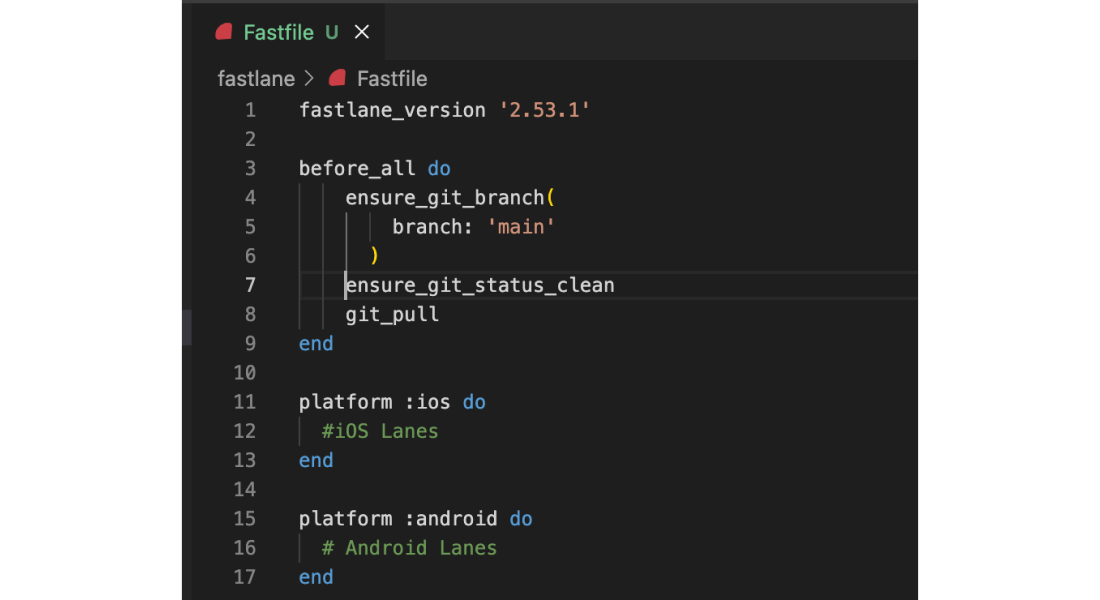Click line number 7 in the gutter

tap(249, 285)
